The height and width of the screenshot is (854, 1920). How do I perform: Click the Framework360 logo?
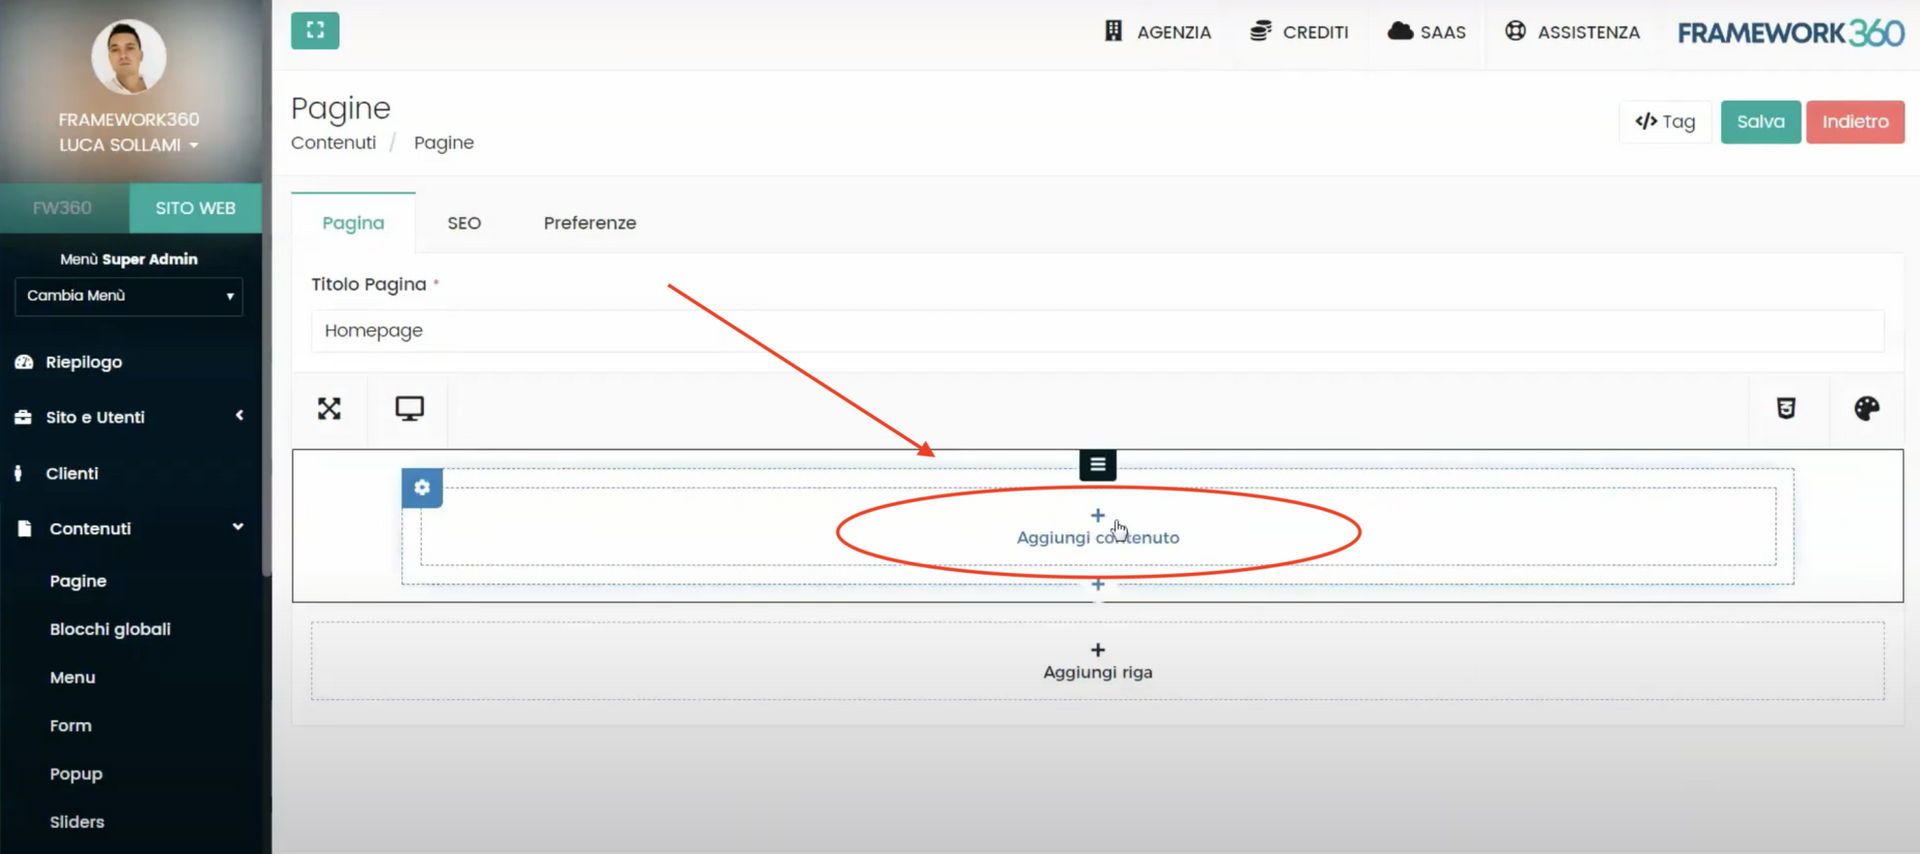(1790, 32)
